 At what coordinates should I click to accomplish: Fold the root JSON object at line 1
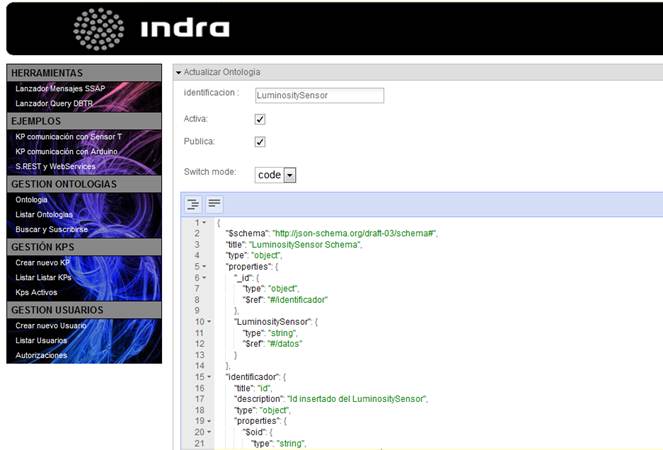(204, 222)
